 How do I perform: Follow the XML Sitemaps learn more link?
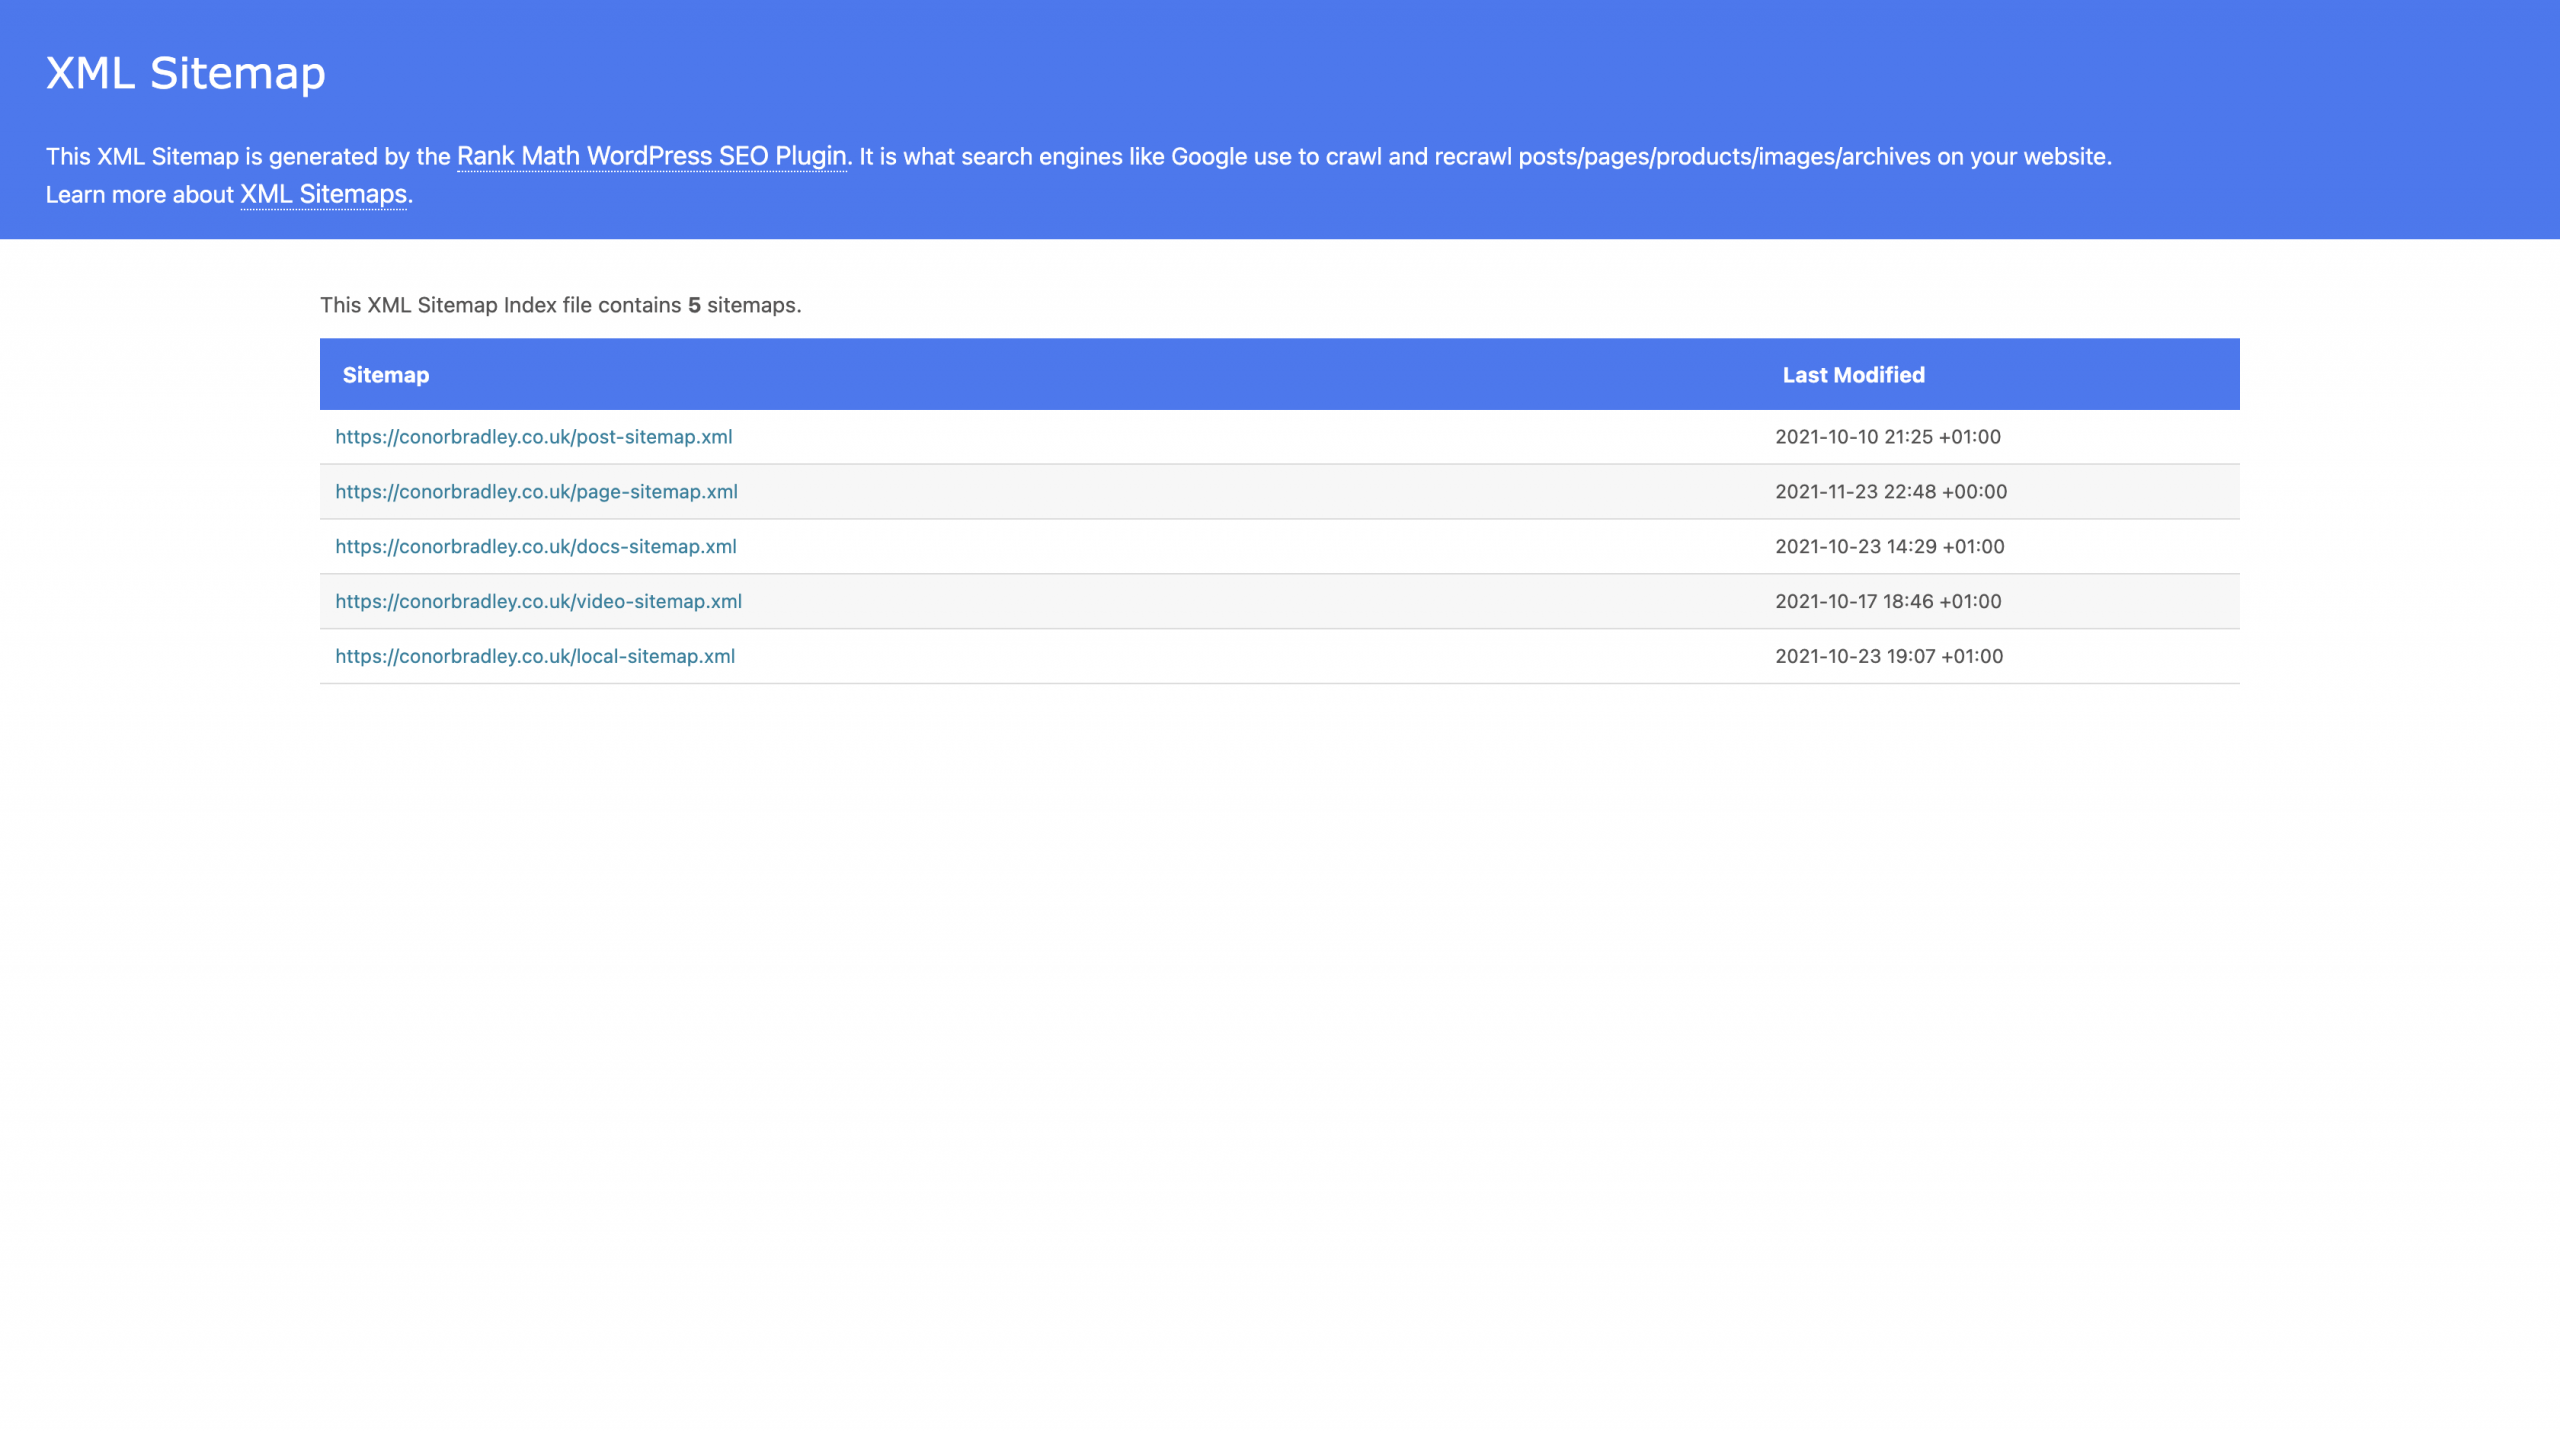pos(323,194)
